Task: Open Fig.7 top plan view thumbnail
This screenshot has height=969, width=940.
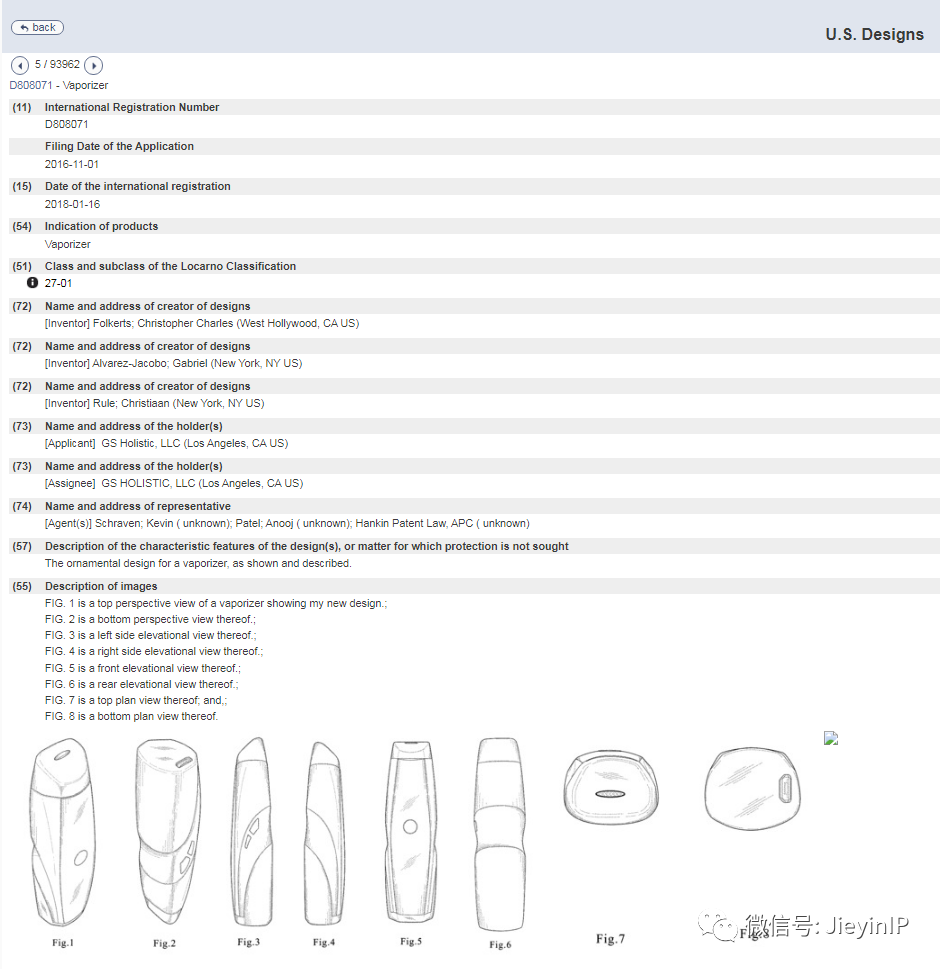Action: pyautogui.click(x=611, y=787)
